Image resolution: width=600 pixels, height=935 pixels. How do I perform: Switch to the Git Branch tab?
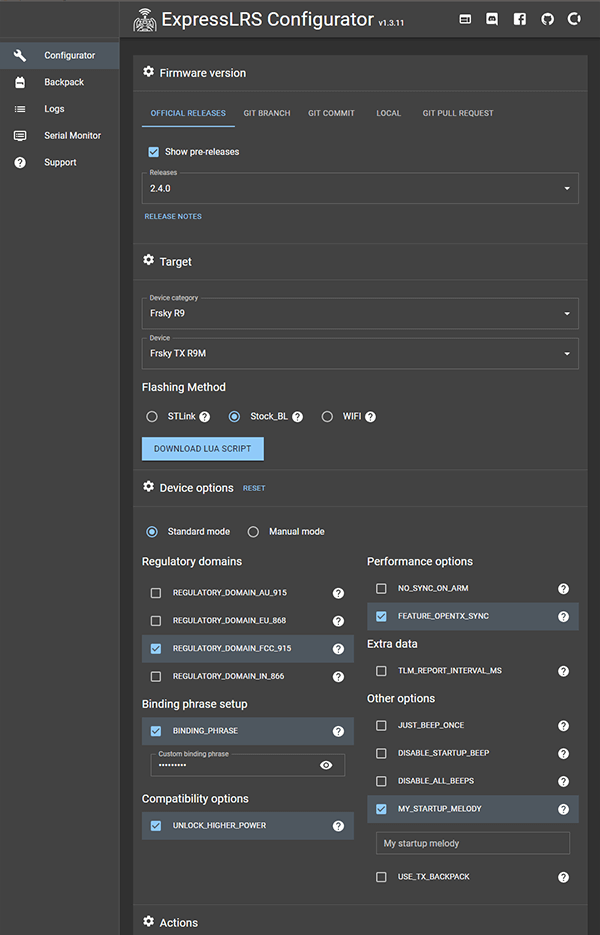click(x=267, y=114)
